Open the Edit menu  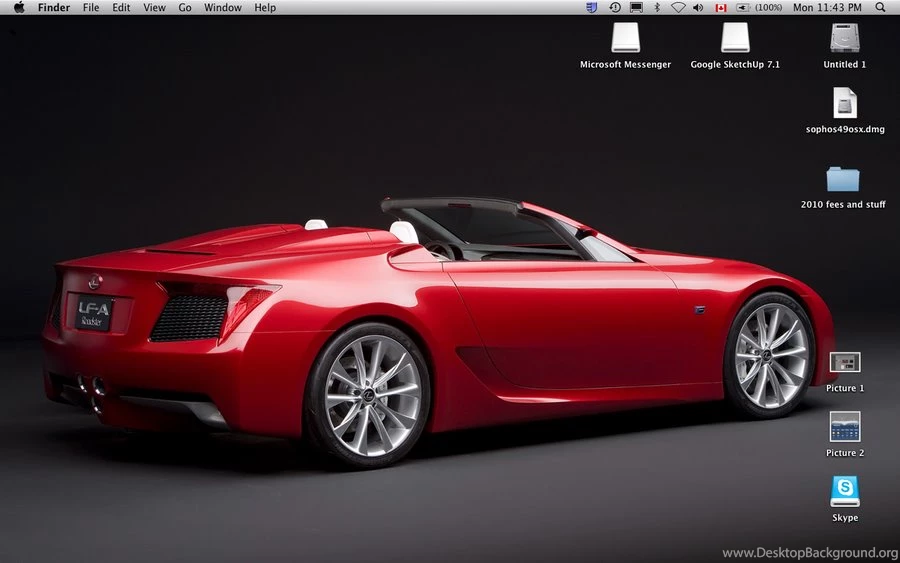point(121,7)
